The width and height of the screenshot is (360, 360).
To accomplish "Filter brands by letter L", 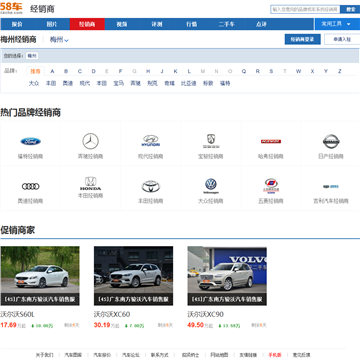I will (189, 71).
